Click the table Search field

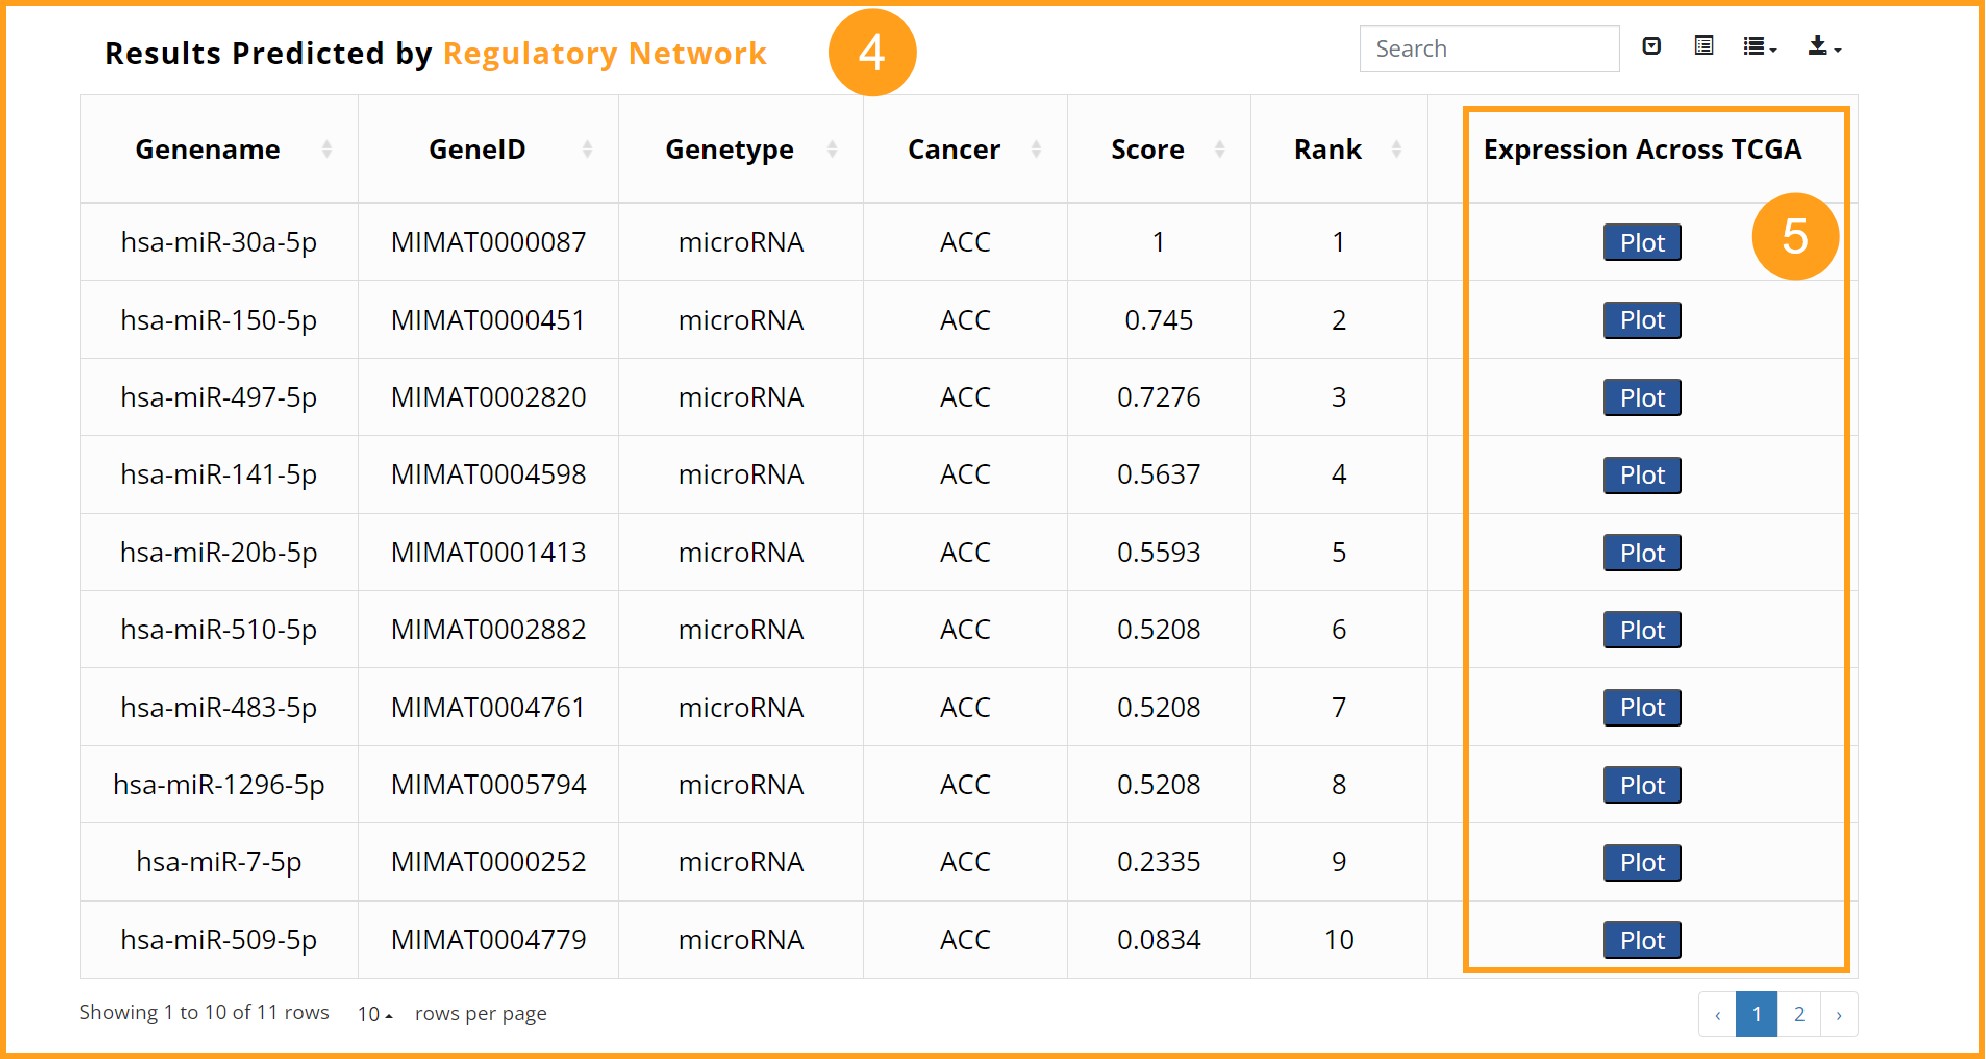[1489, 48]
